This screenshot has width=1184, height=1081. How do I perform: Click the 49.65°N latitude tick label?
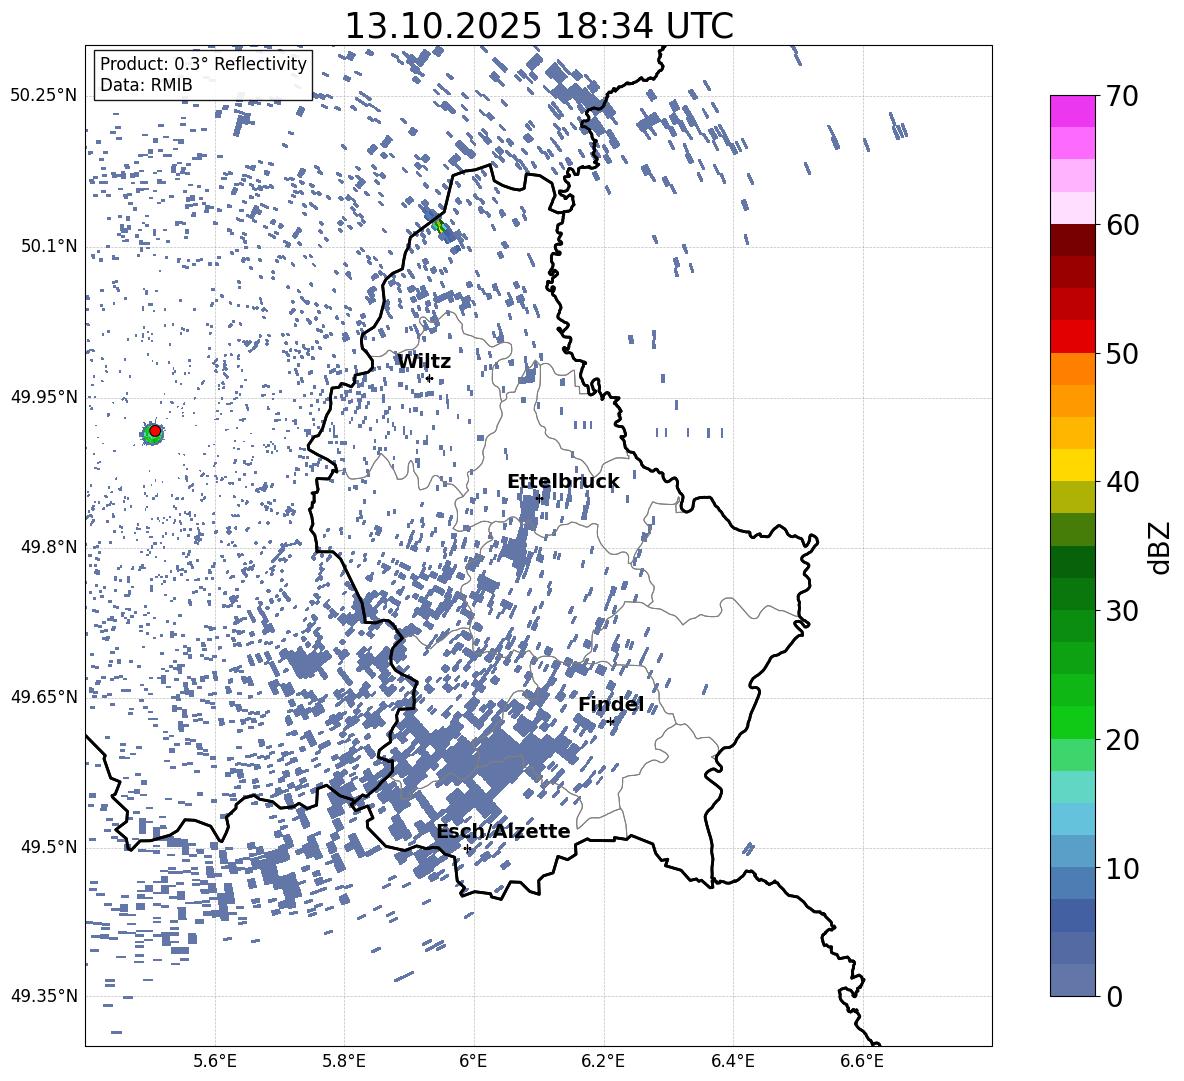pyautogui.click(x=44, y=696)
